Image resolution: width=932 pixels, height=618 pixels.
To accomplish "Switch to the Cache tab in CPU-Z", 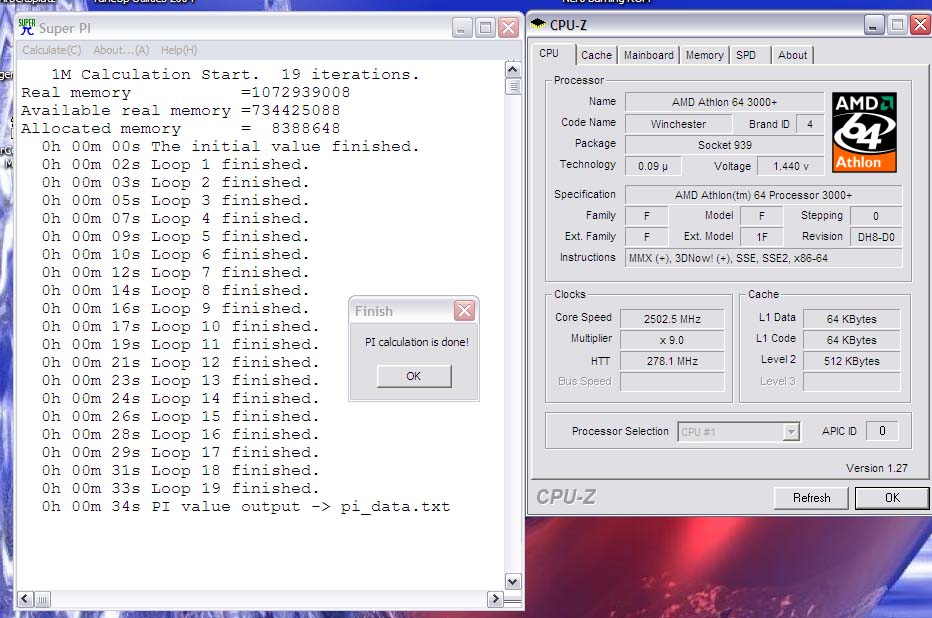I will pos(596,55).
